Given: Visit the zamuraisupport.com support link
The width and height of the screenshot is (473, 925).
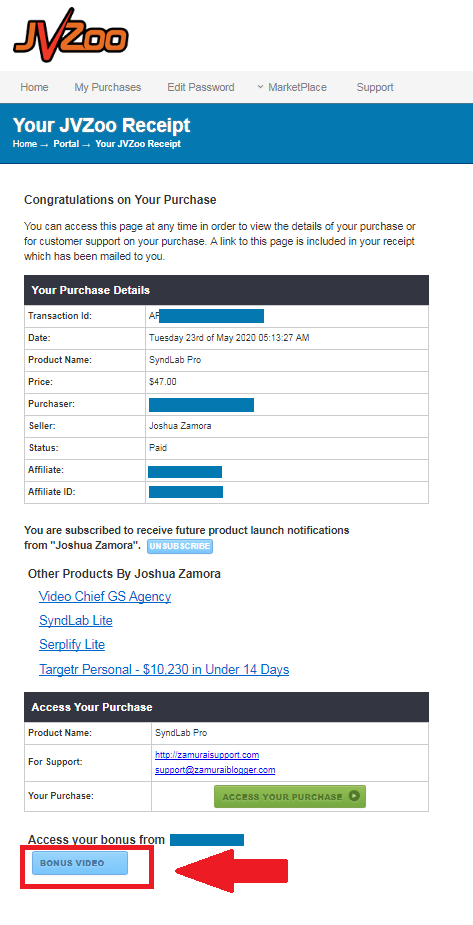Looking at the screenshot, I should click(207, 755).
